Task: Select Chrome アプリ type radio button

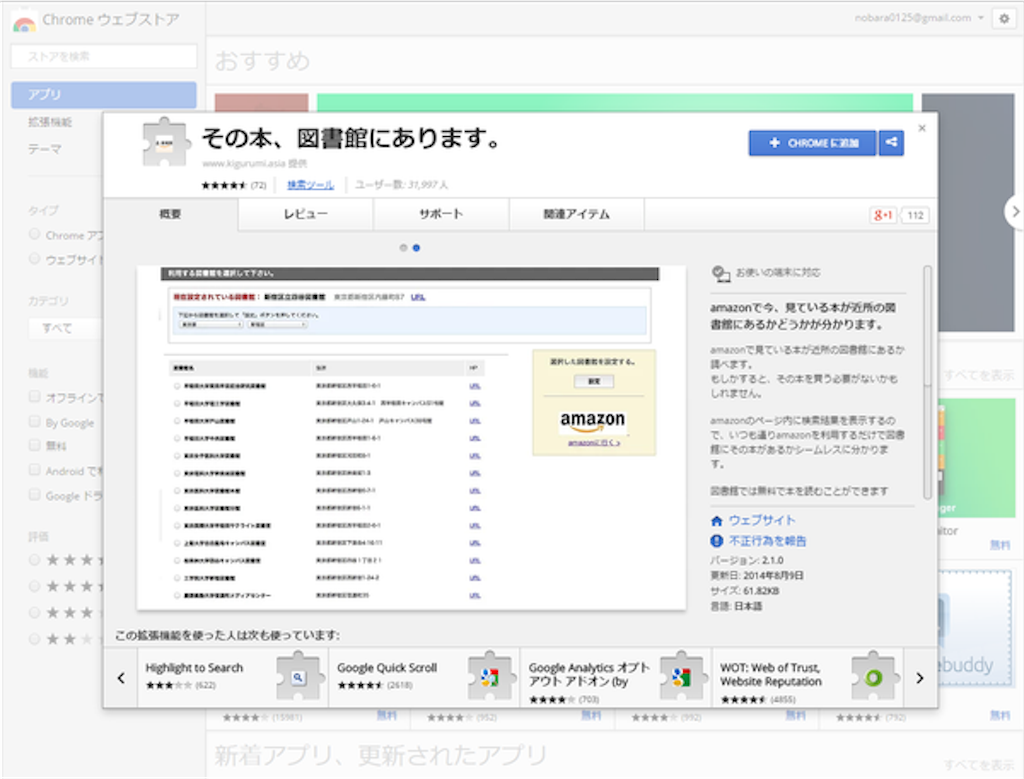Action: pyautogui.click(x=35, y=234)
